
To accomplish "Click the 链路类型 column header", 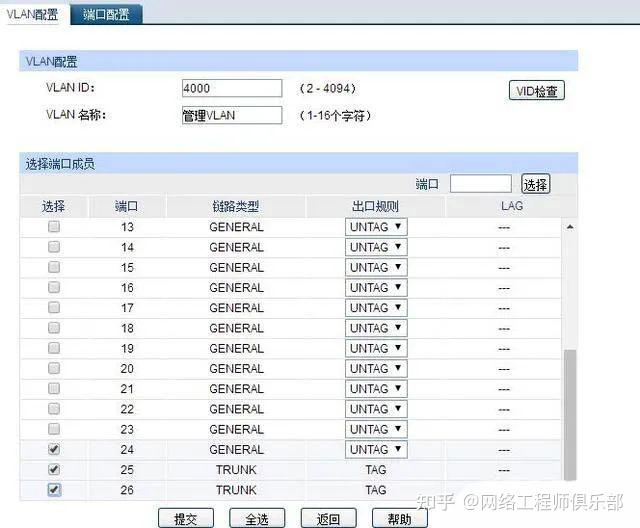I will pos(236,206).
